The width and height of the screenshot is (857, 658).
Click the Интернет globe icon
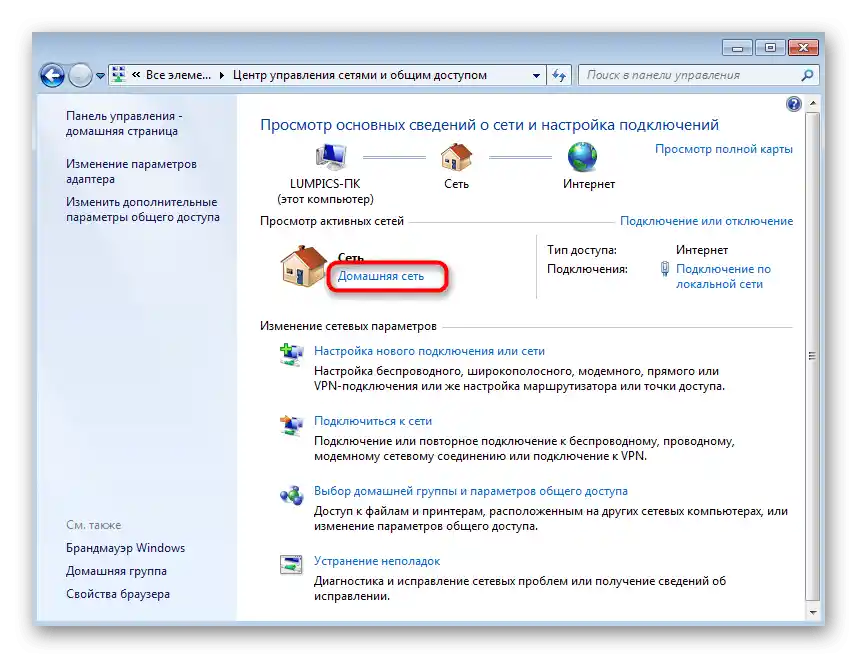coord(583,157)
